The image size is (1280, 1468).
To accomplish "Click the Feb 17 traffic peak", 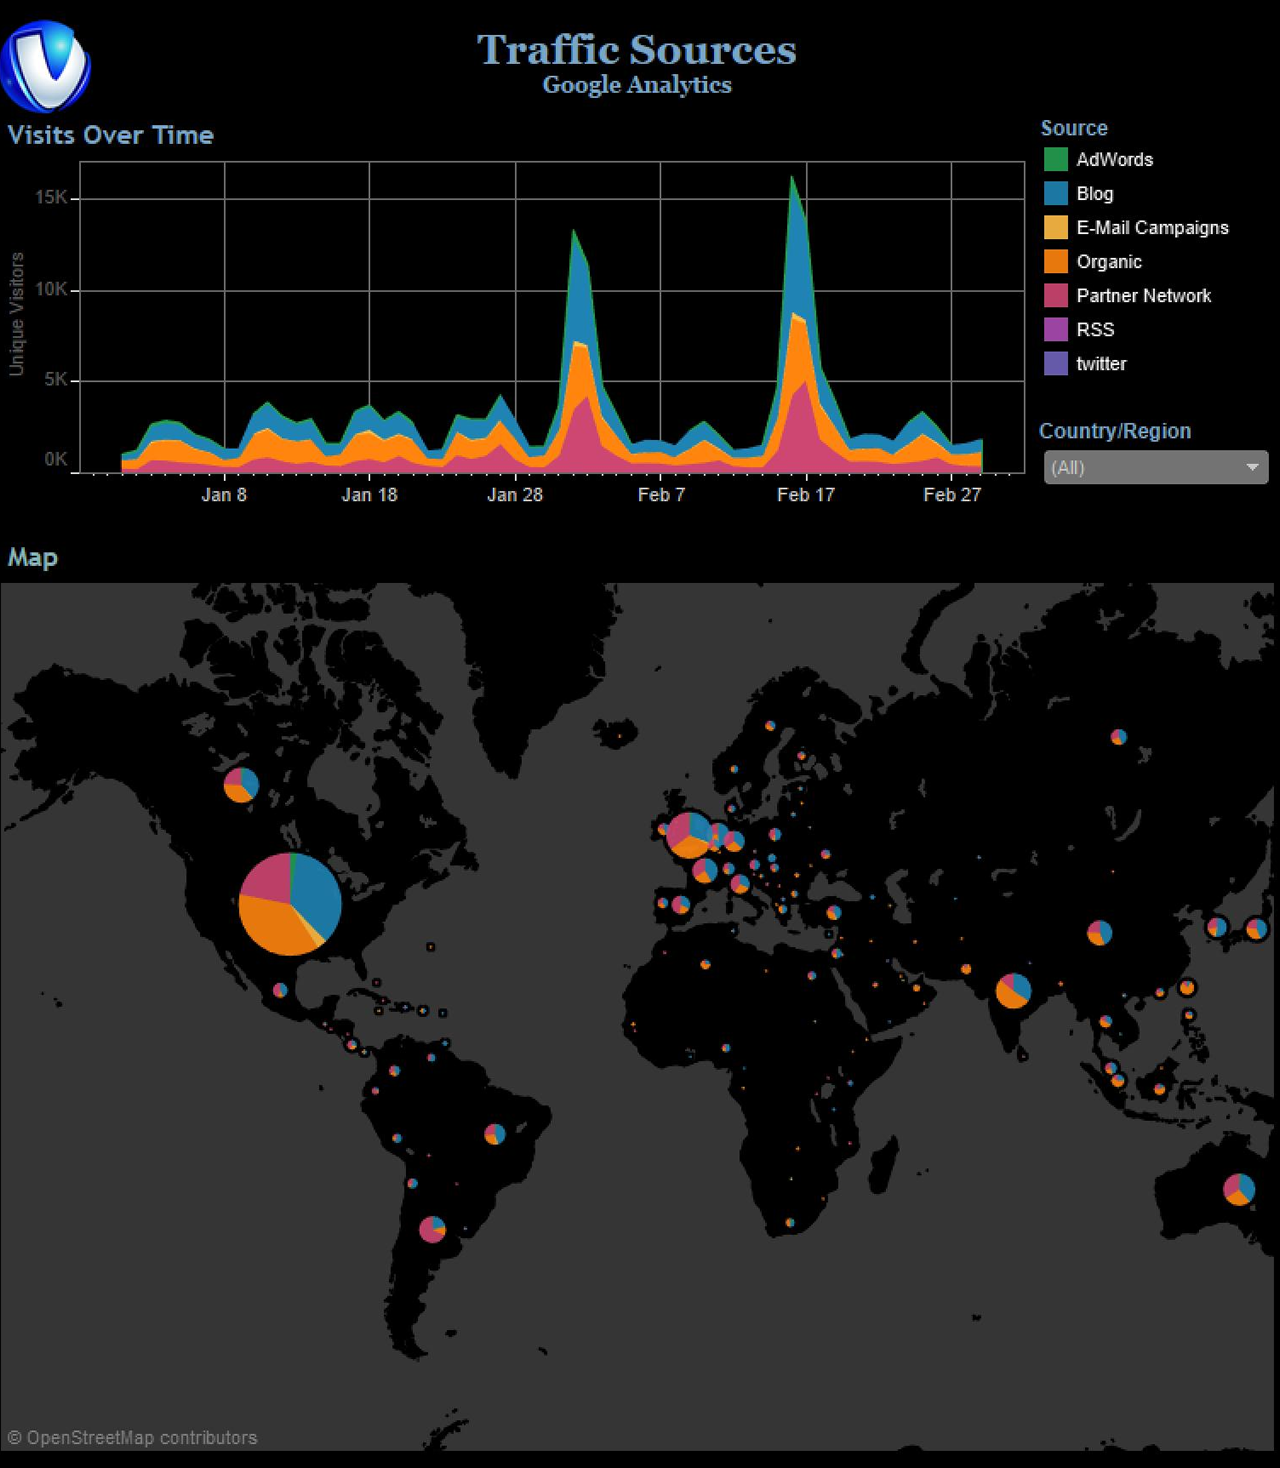I will (x=793, y=180).
